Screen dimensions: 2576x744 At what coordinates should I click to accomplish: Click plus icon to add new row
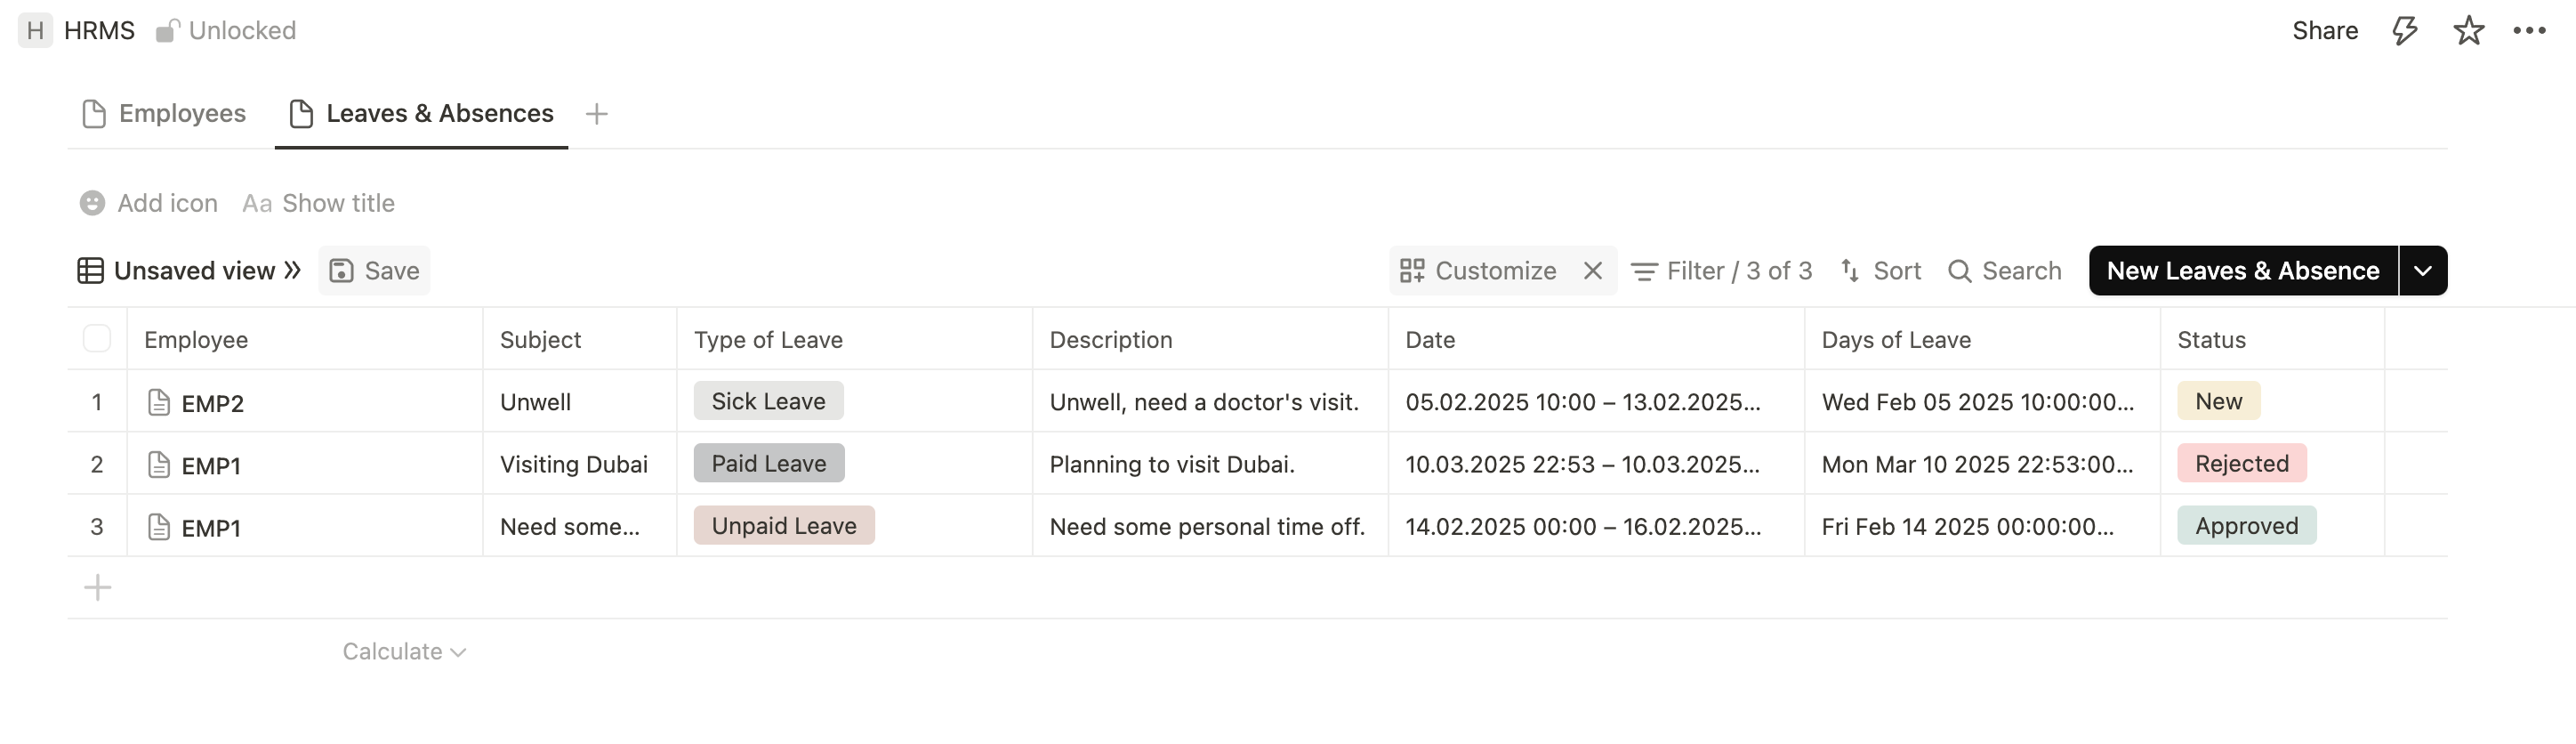click(x=97, y=588)
